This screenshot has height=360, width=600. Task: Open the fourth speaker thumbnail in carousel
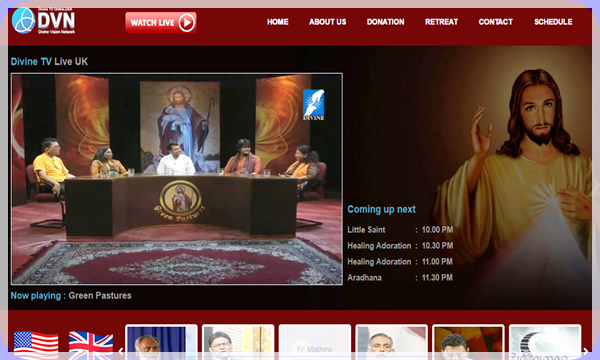[x=391, y=342]
